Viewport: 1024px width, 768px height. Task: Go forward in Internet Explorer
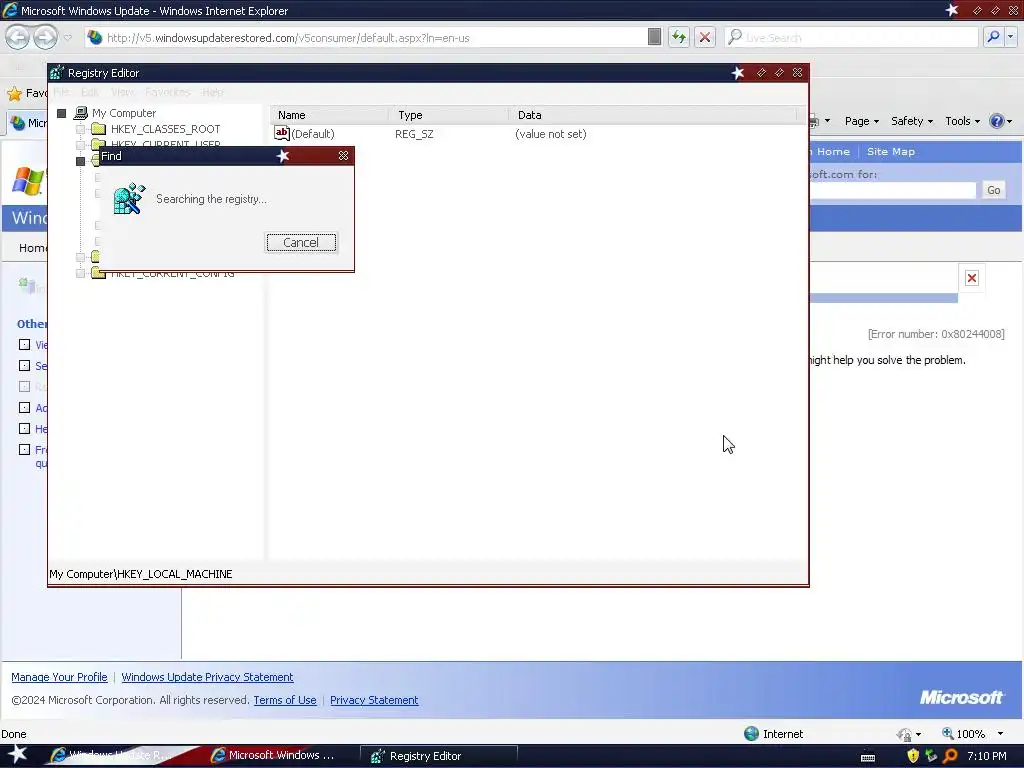point(45,37)
